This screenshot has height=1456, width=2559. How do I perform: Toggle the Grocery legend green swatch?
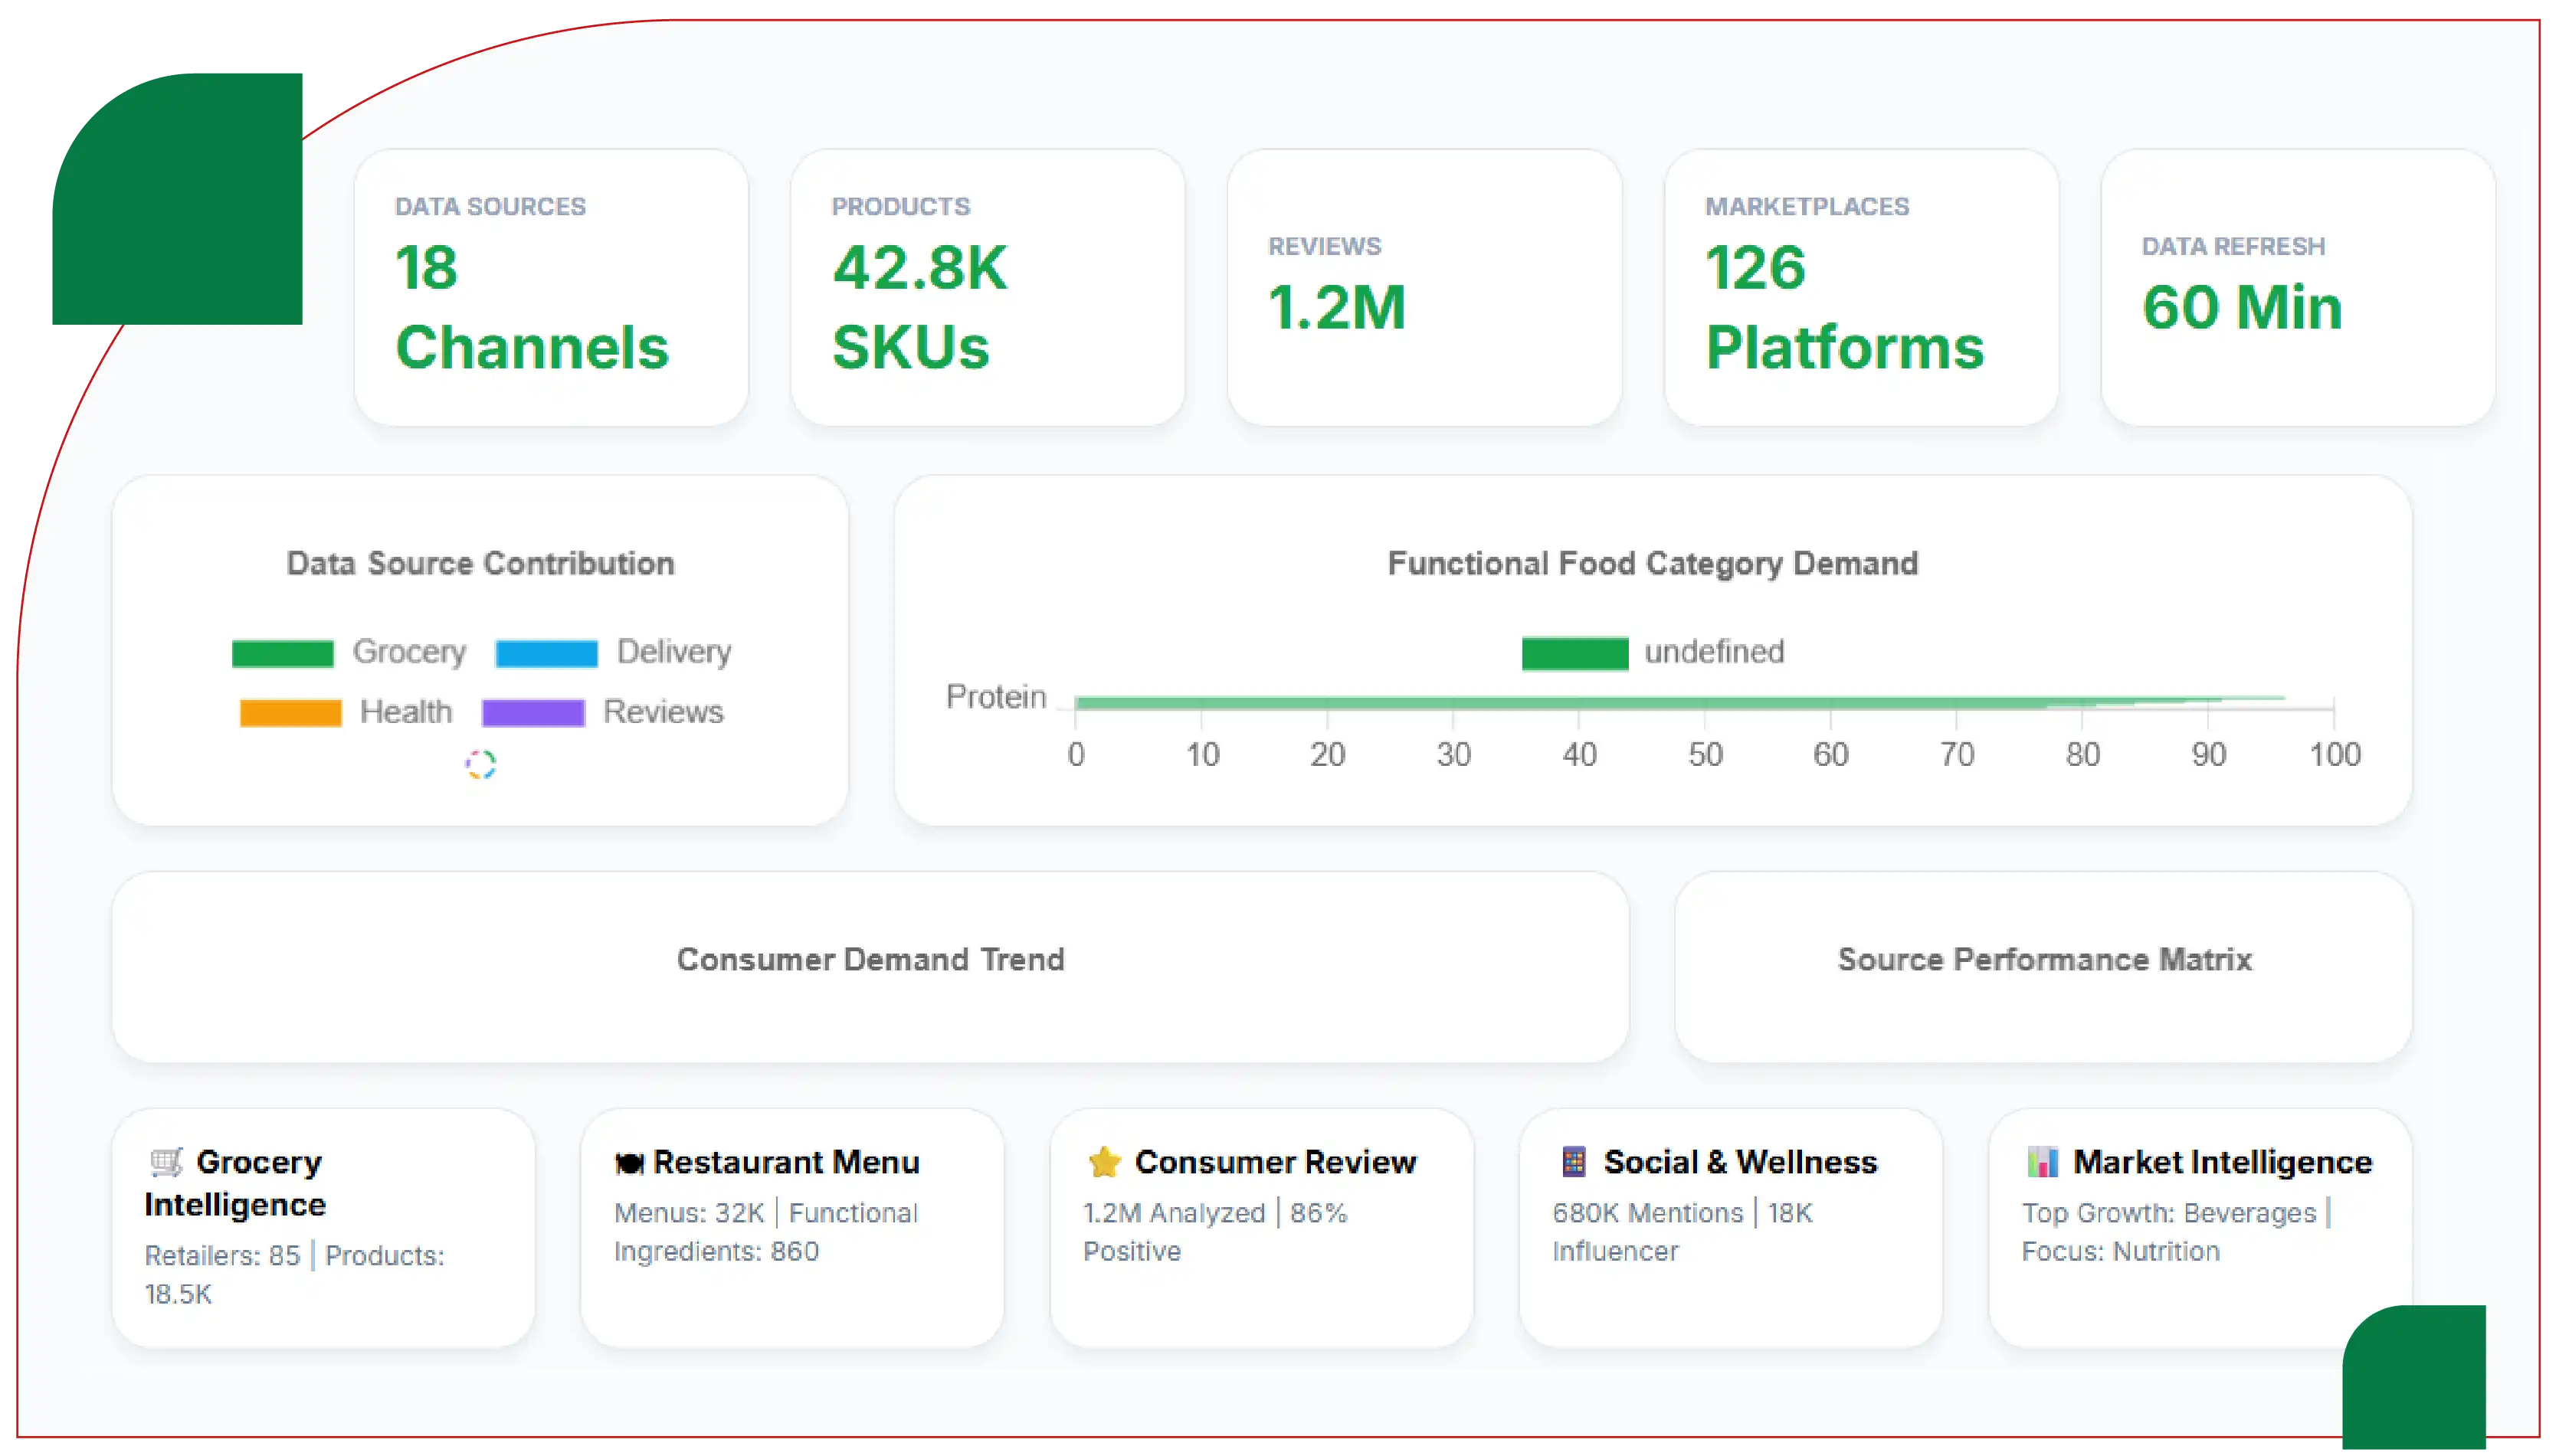(282, 653)
